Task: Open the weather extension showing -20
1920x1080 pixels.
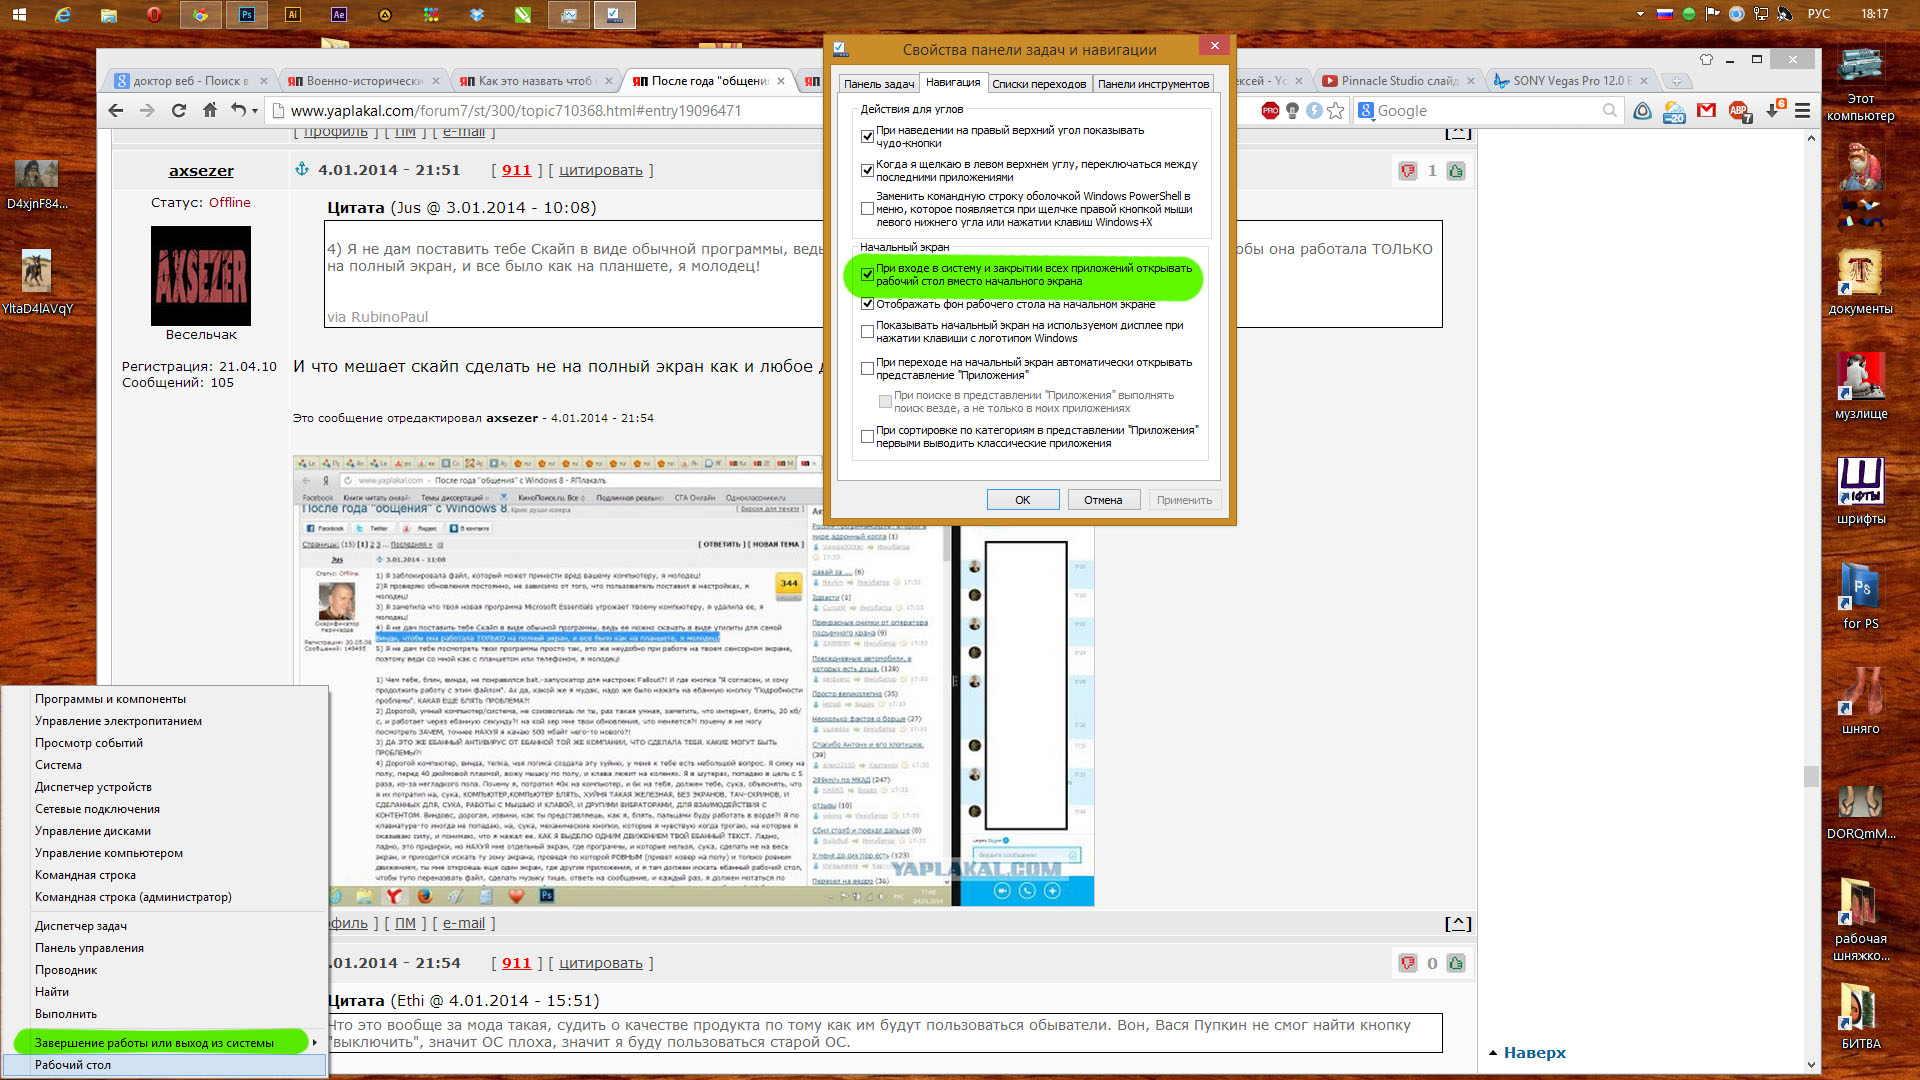Action: 1674,111
